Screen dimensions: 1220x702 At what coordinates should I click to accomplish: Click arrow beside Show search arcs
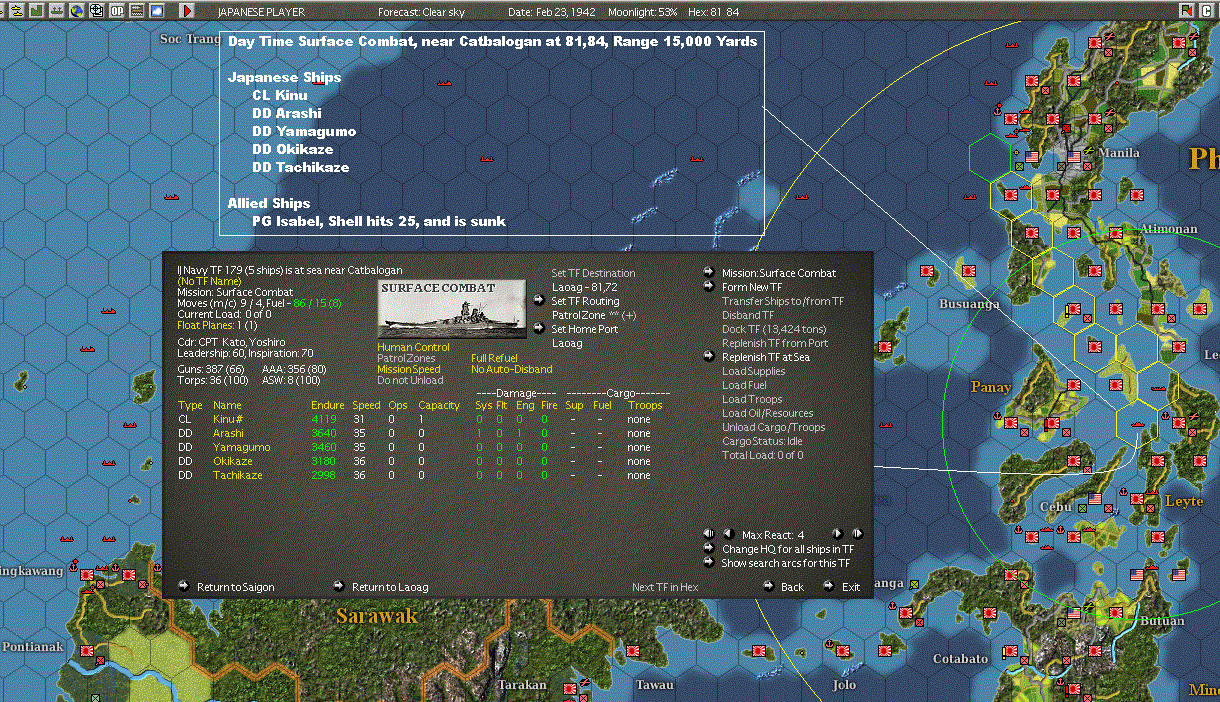[709, 562]
